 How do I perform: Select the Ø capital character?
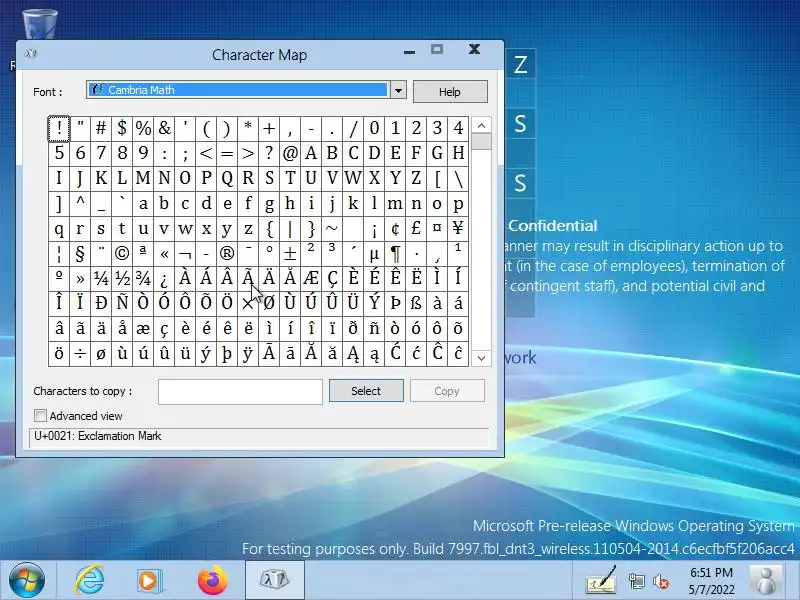pyautogui.click(x=269, y=303)
